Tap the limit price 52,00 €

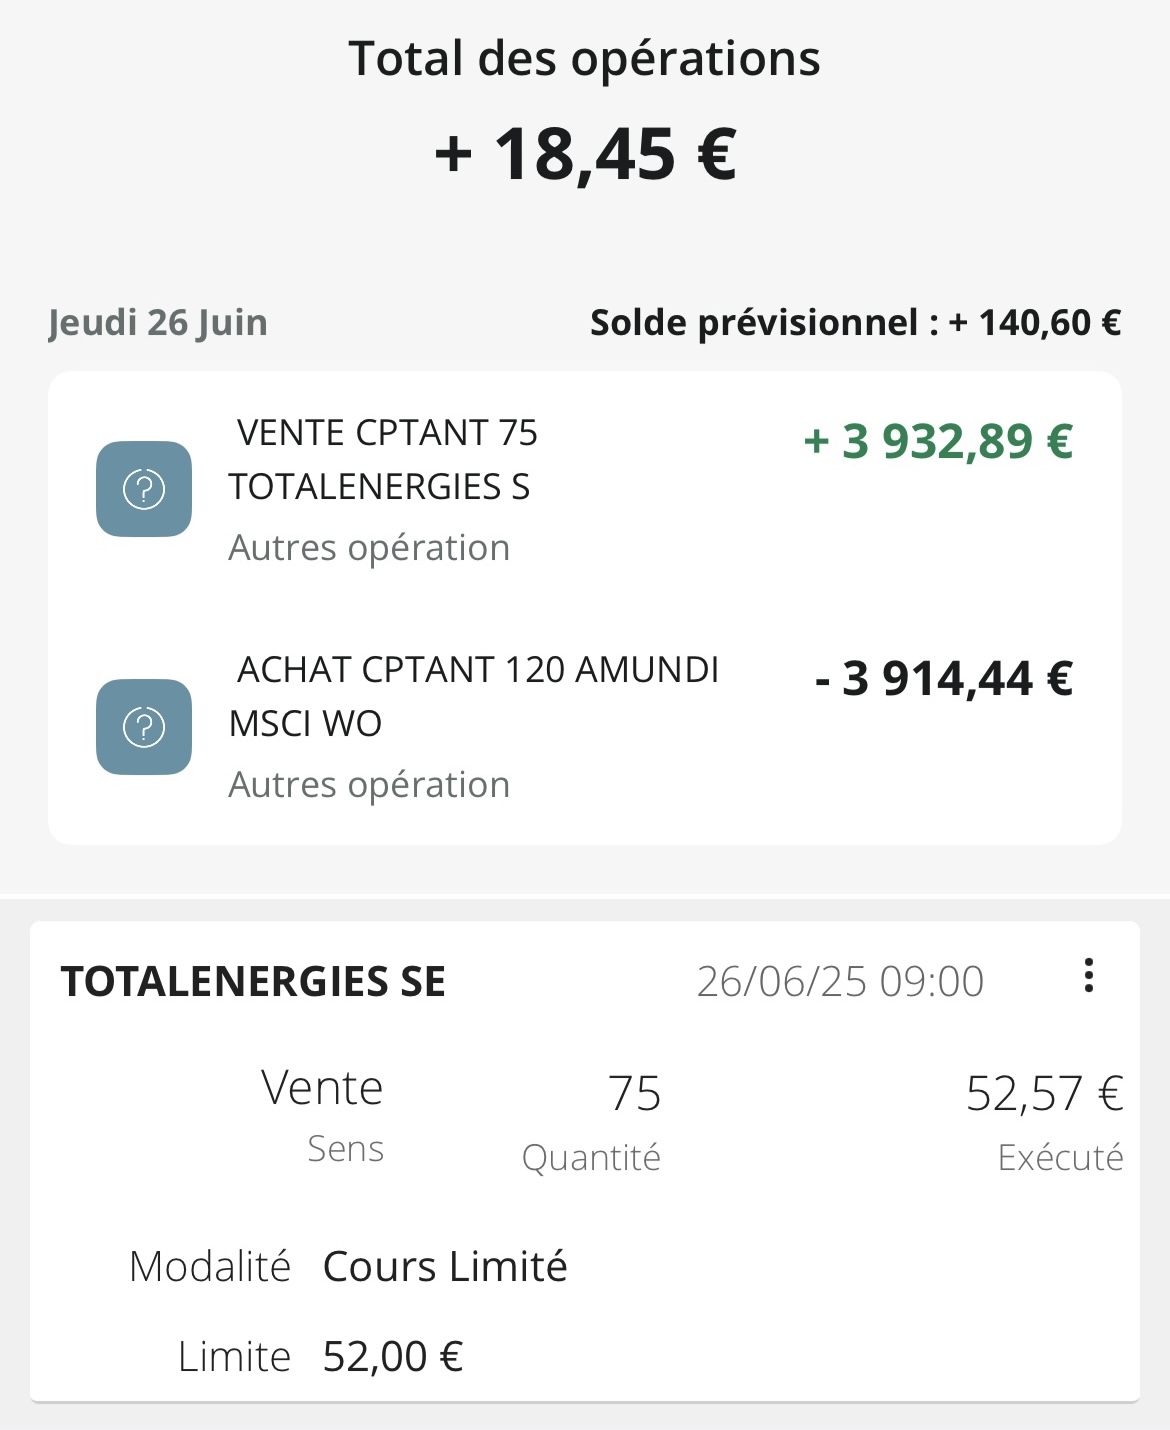point(393,1357)
